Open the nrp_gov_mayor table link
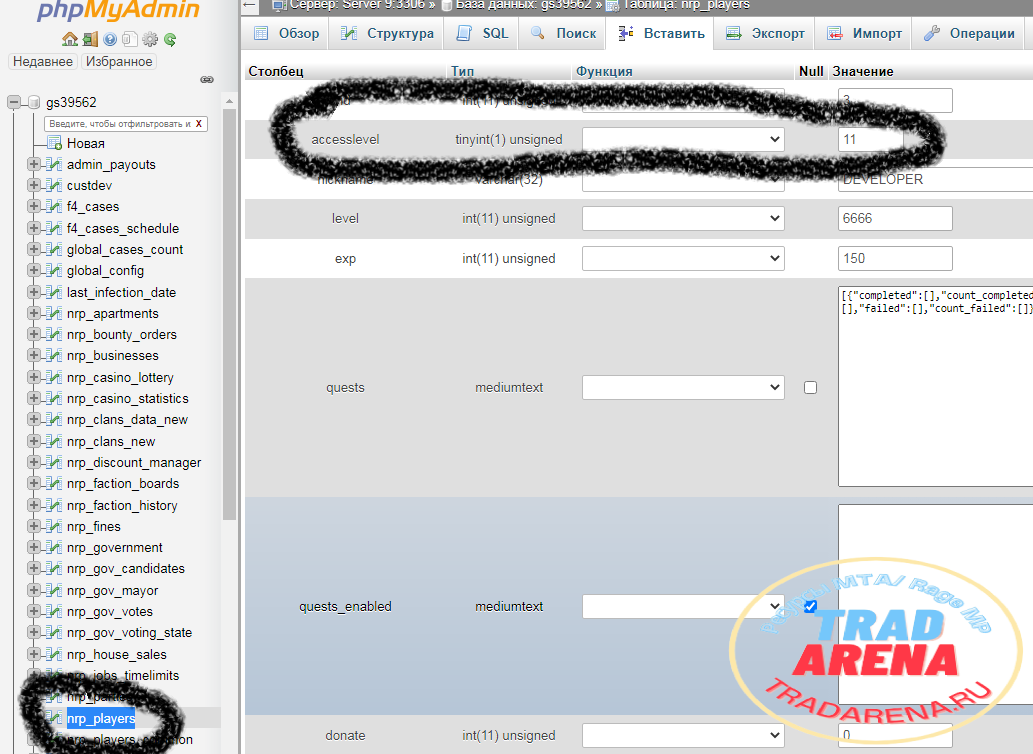 (112, 591)
